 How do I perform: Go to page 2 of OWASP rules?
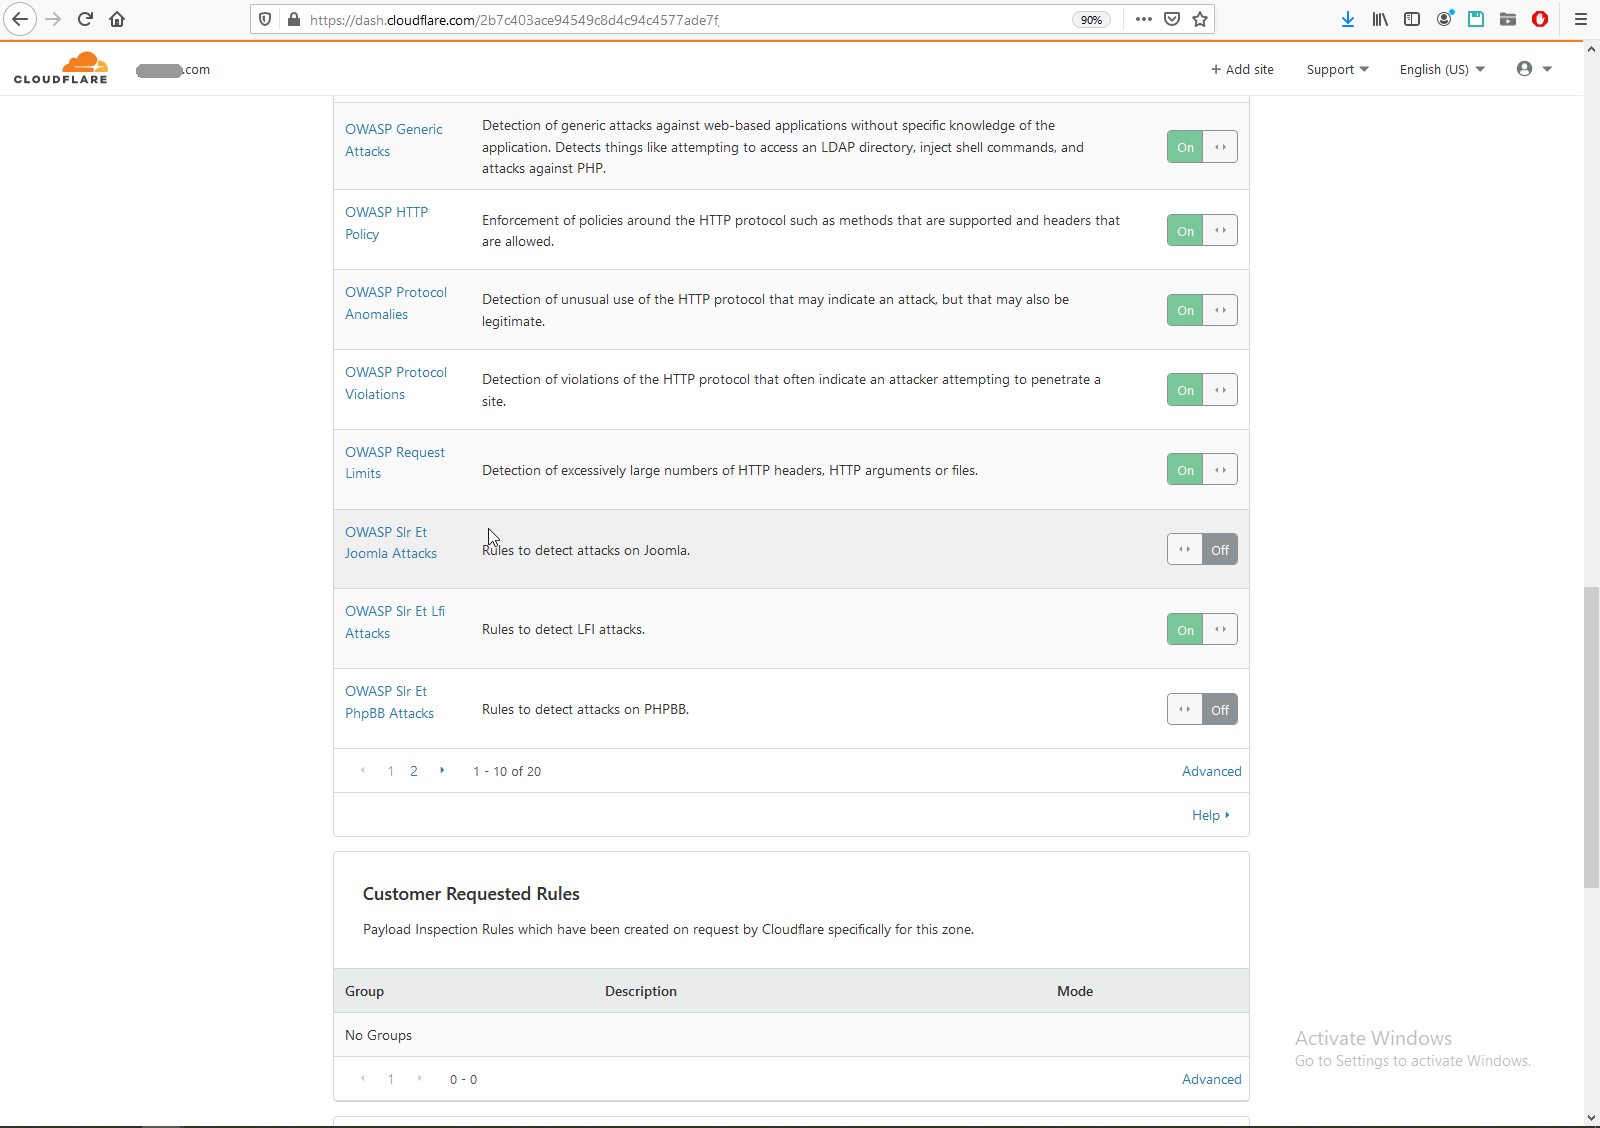[x=414, y=771]
